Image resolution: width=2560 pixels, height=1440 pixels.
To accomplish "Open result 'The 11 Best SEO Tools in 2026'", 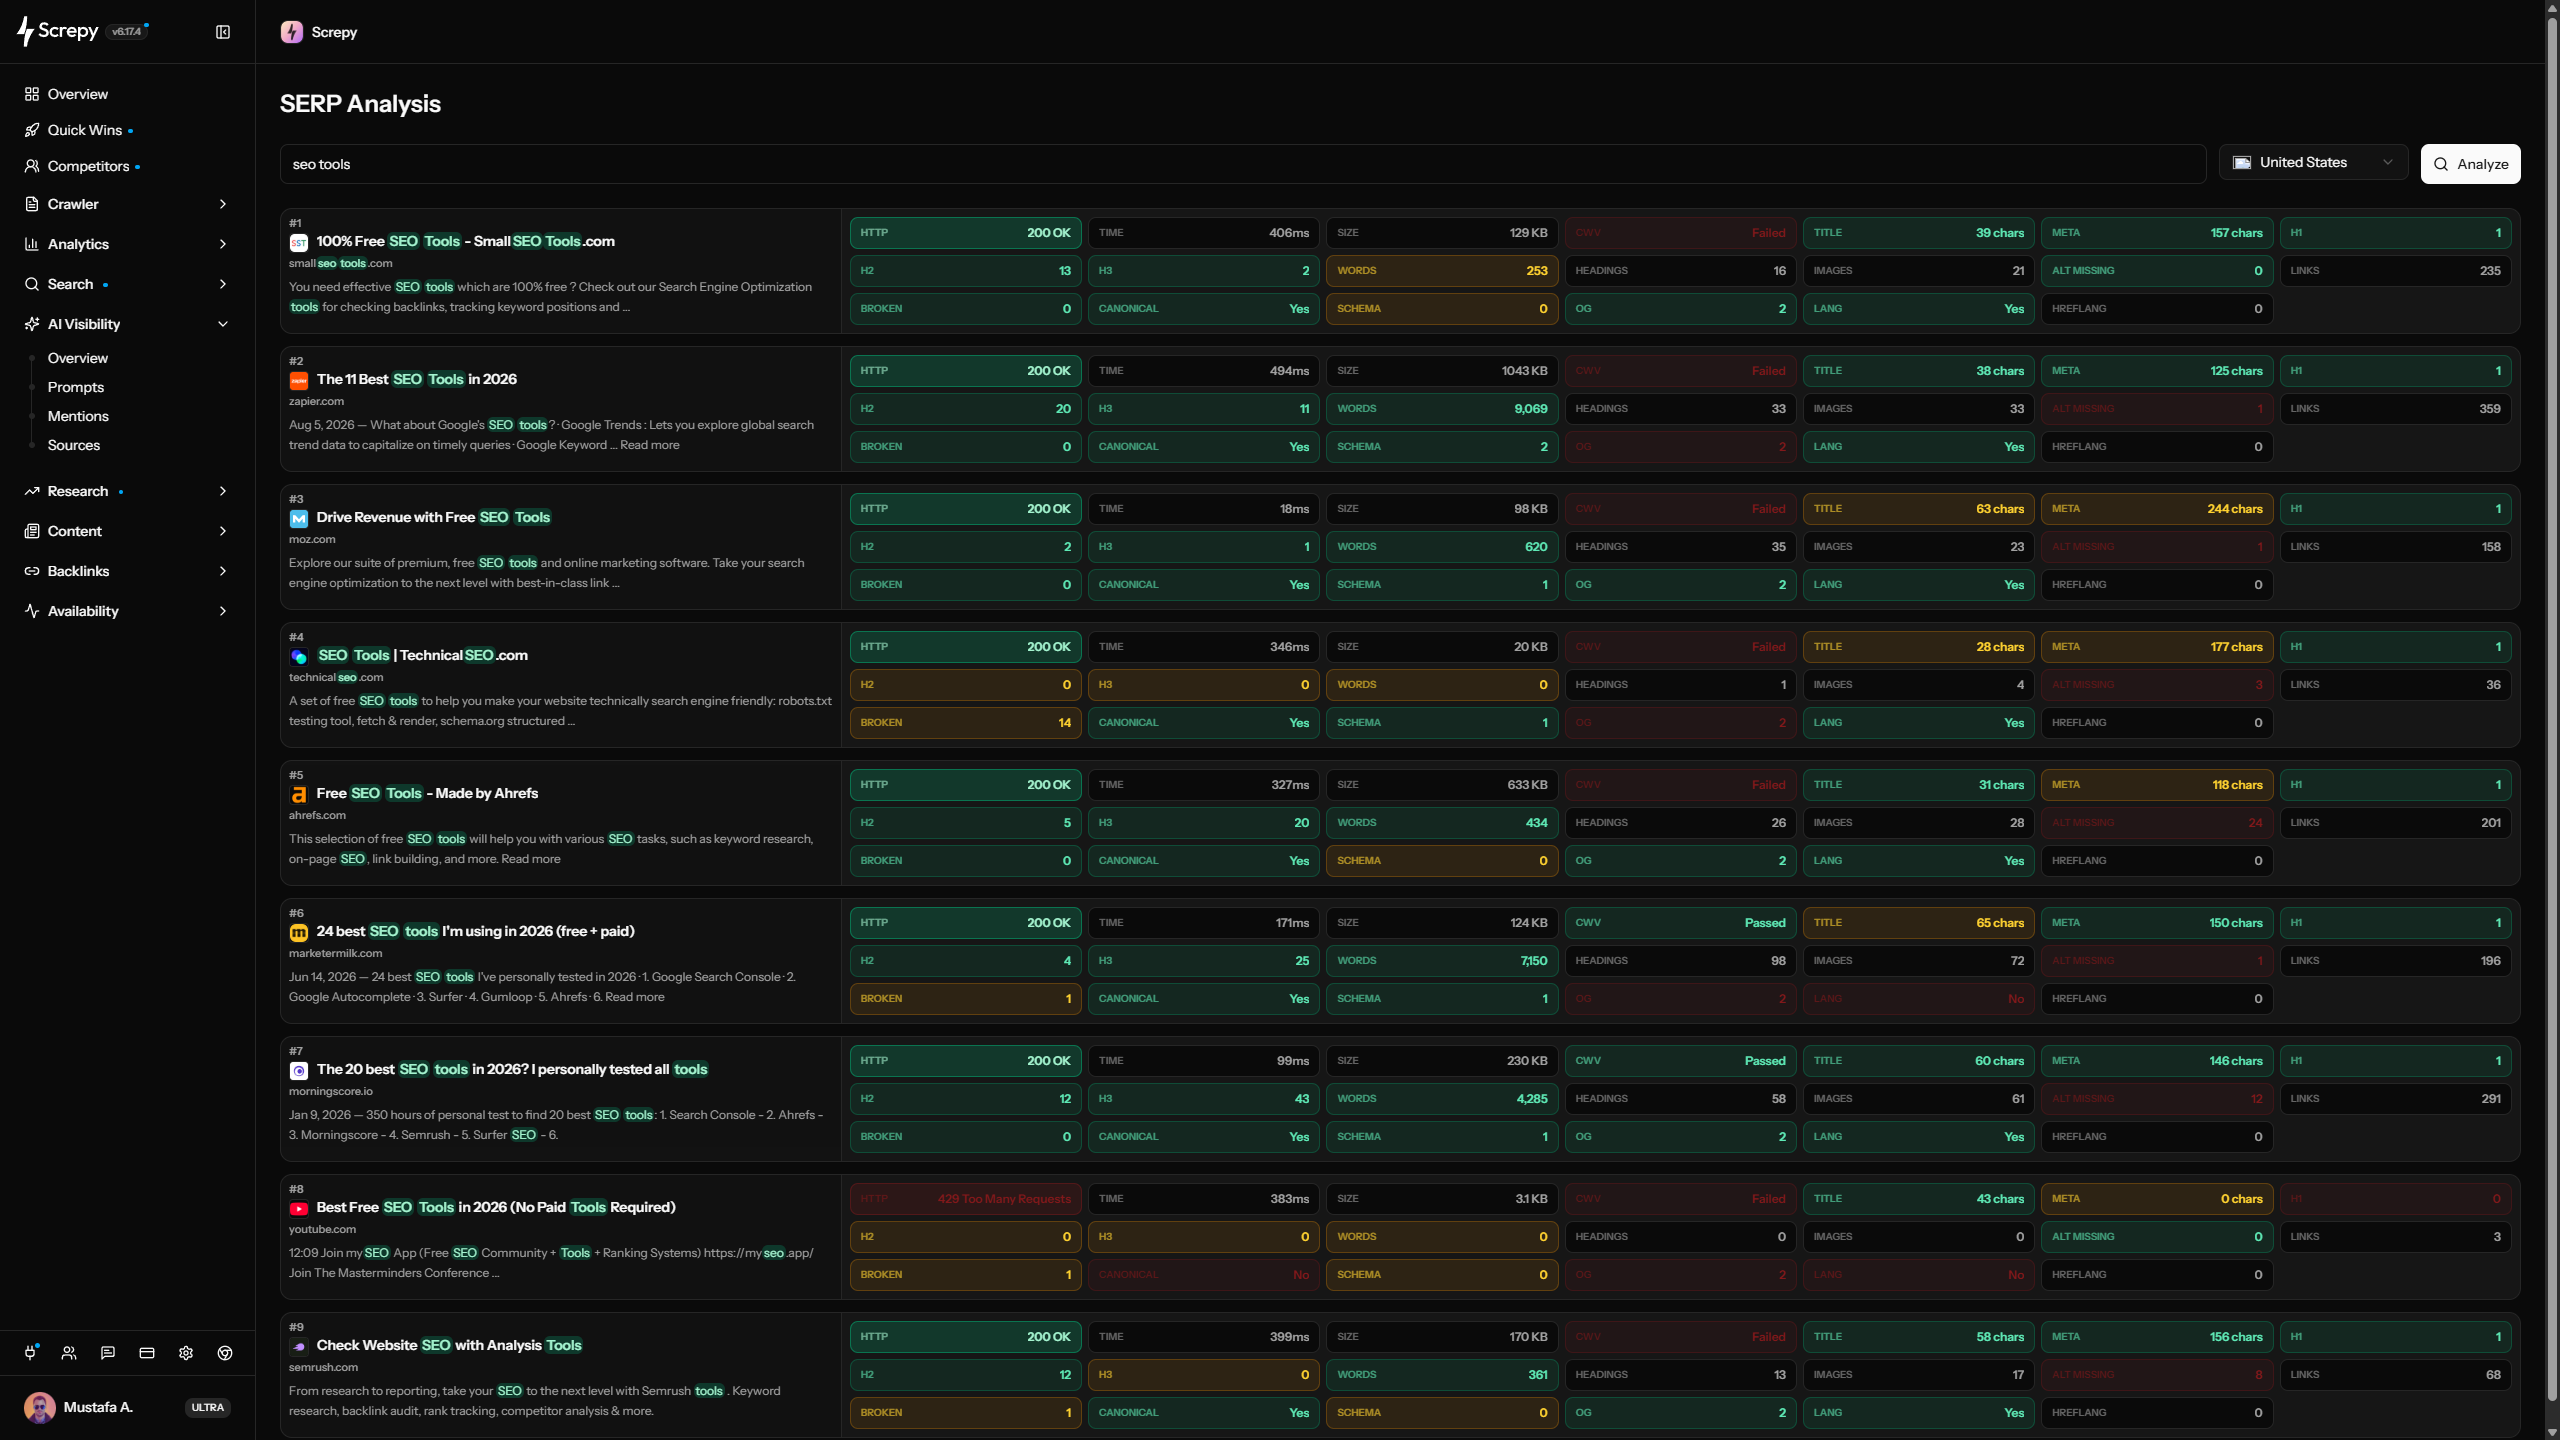I will [417, 379].
